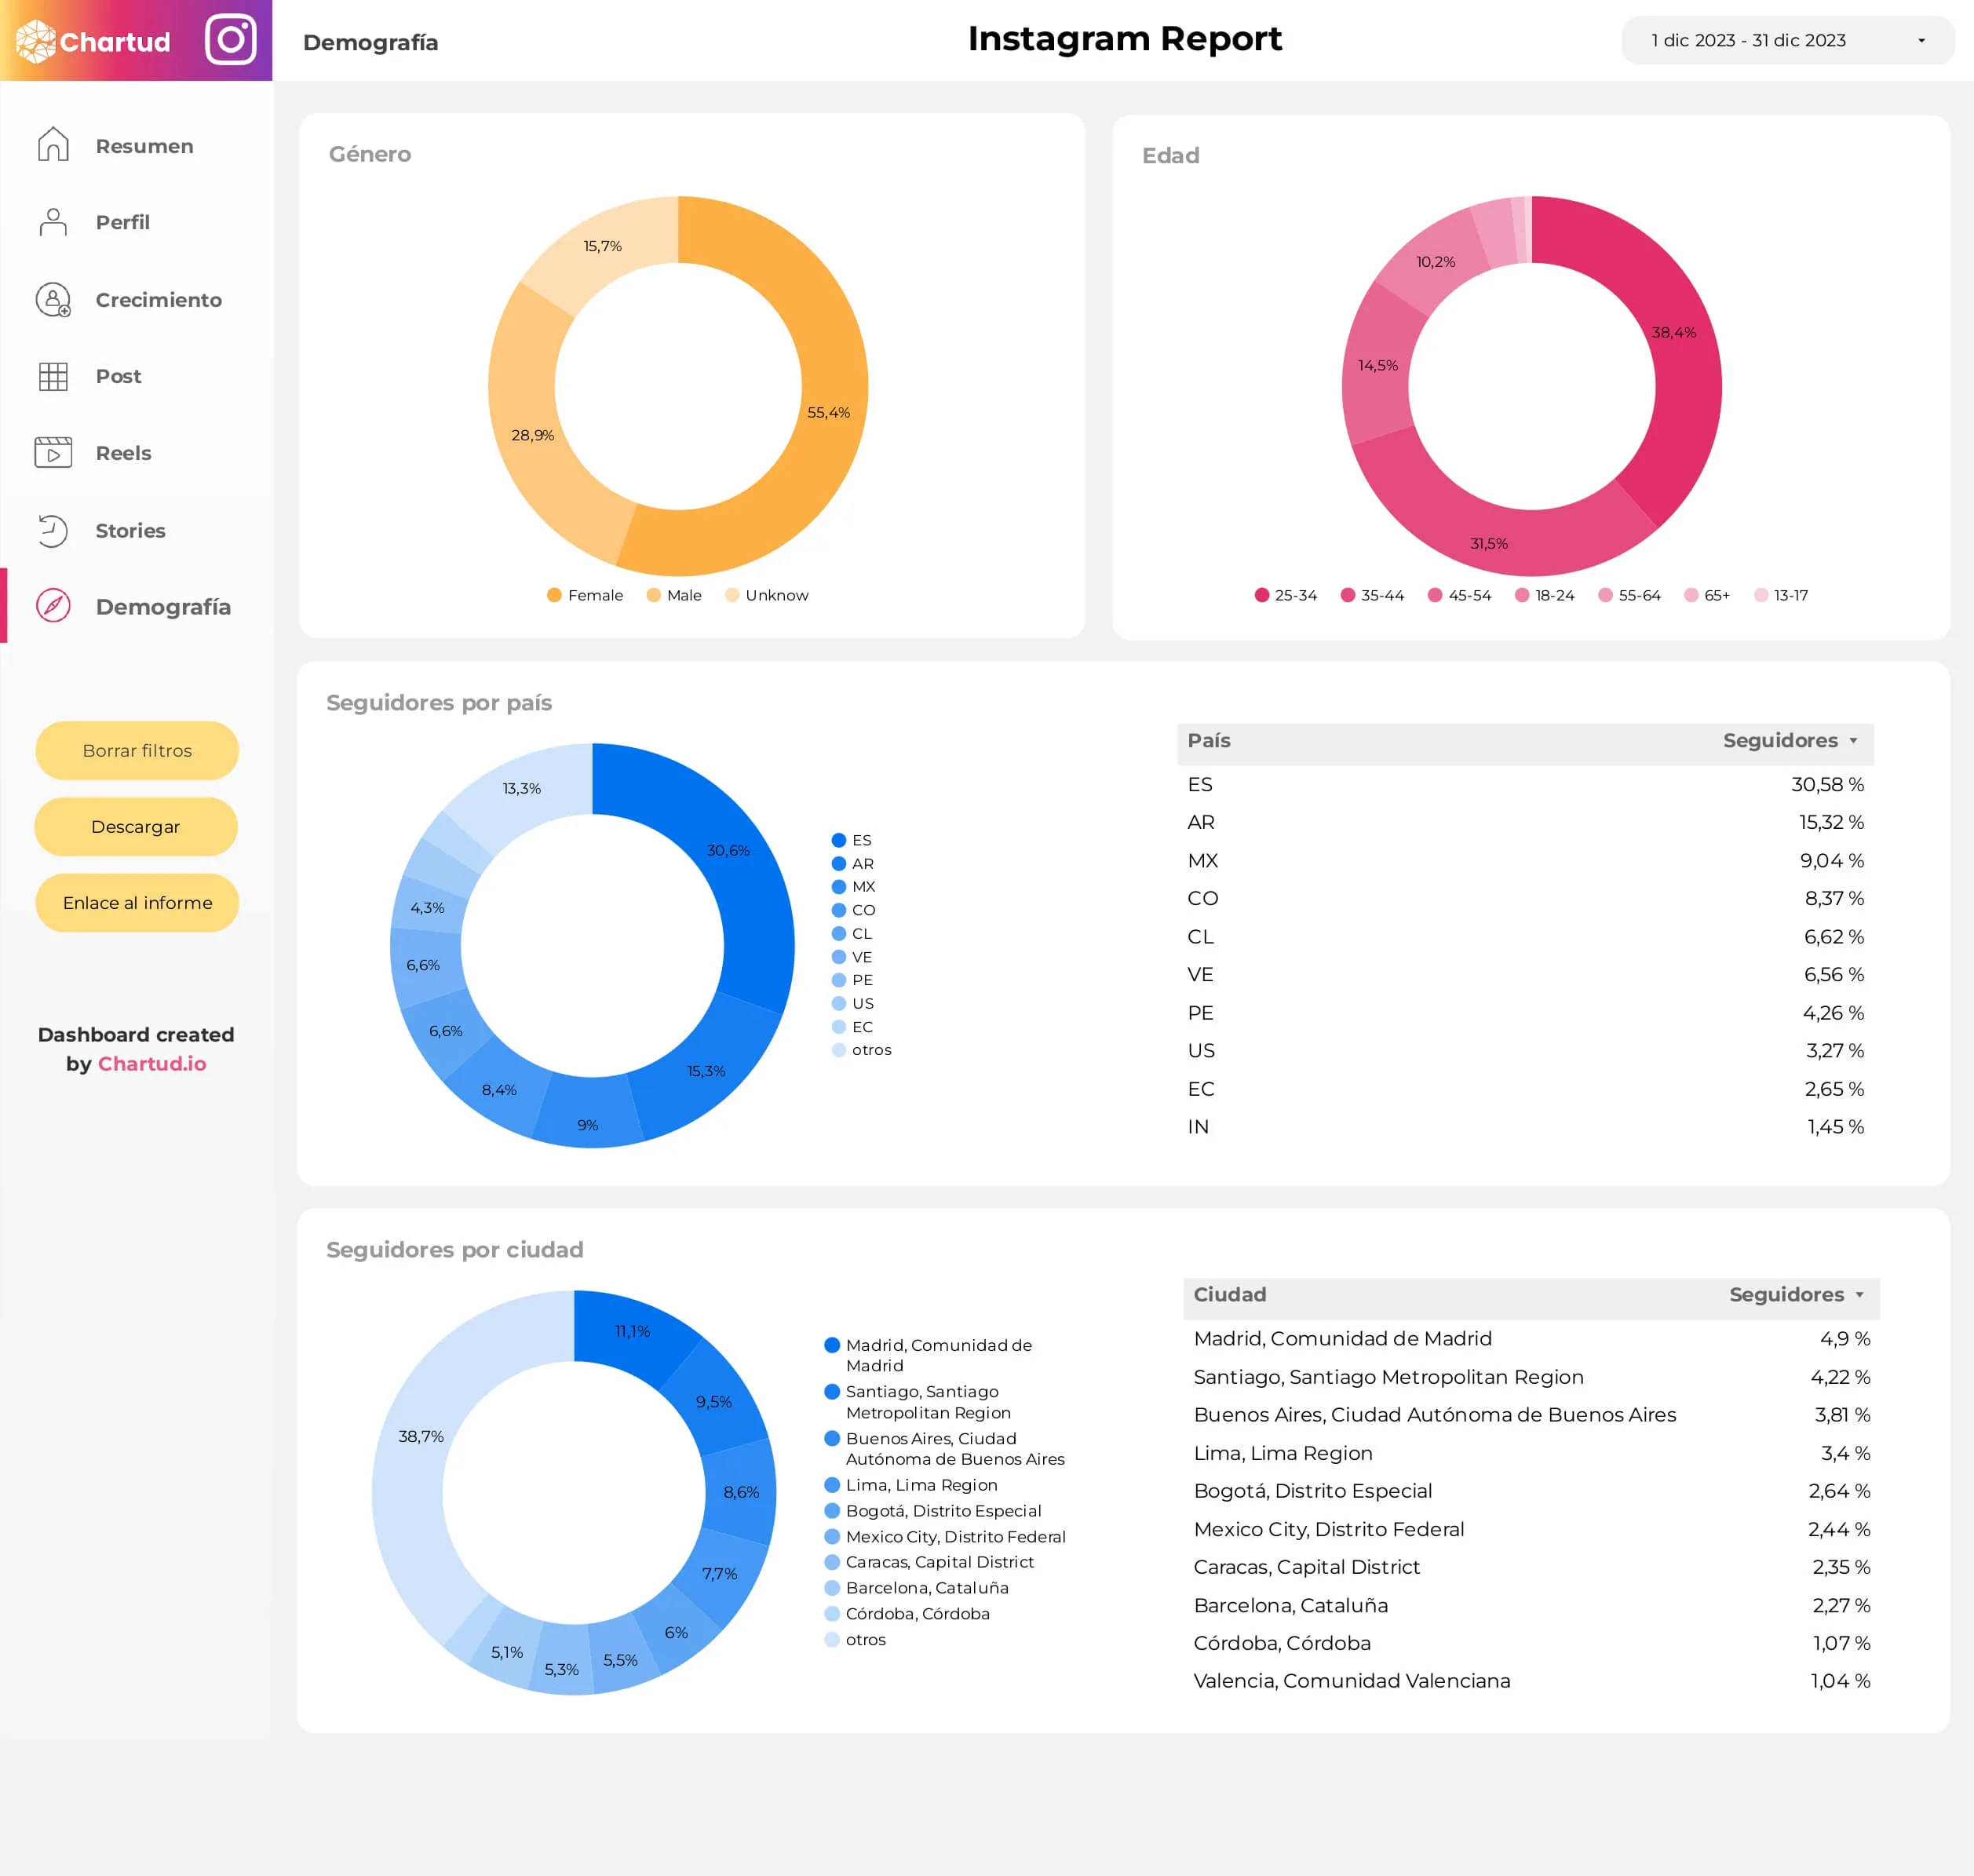The width and height of the screenshot is (1974, 1876).
Task: Click the Demografía compass icon
Action: point(53,606)
